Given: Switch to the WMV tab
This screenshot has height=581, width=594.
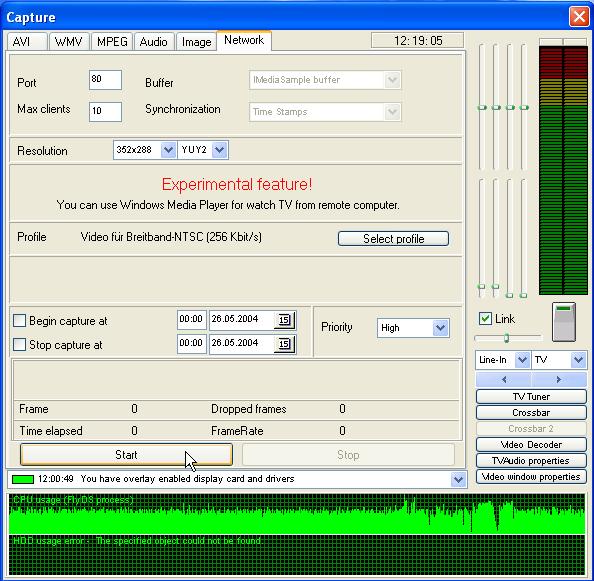Looking at the screenshot, I should pyautogui.click(x=69, y=41).
